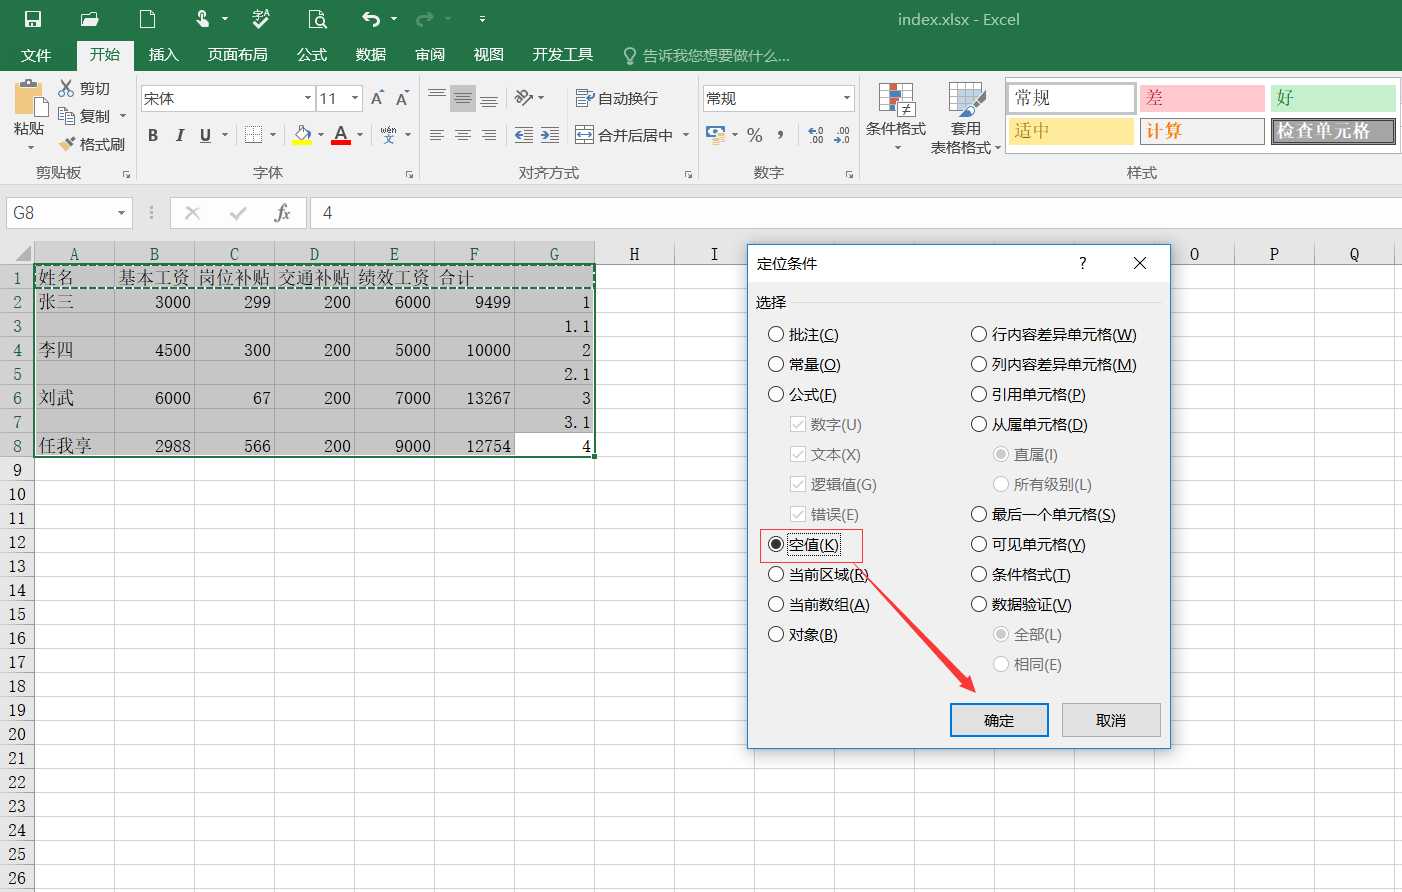Switch to the 开发工具 tab
Screen dimensions: 1402x892
click(563, 55)
